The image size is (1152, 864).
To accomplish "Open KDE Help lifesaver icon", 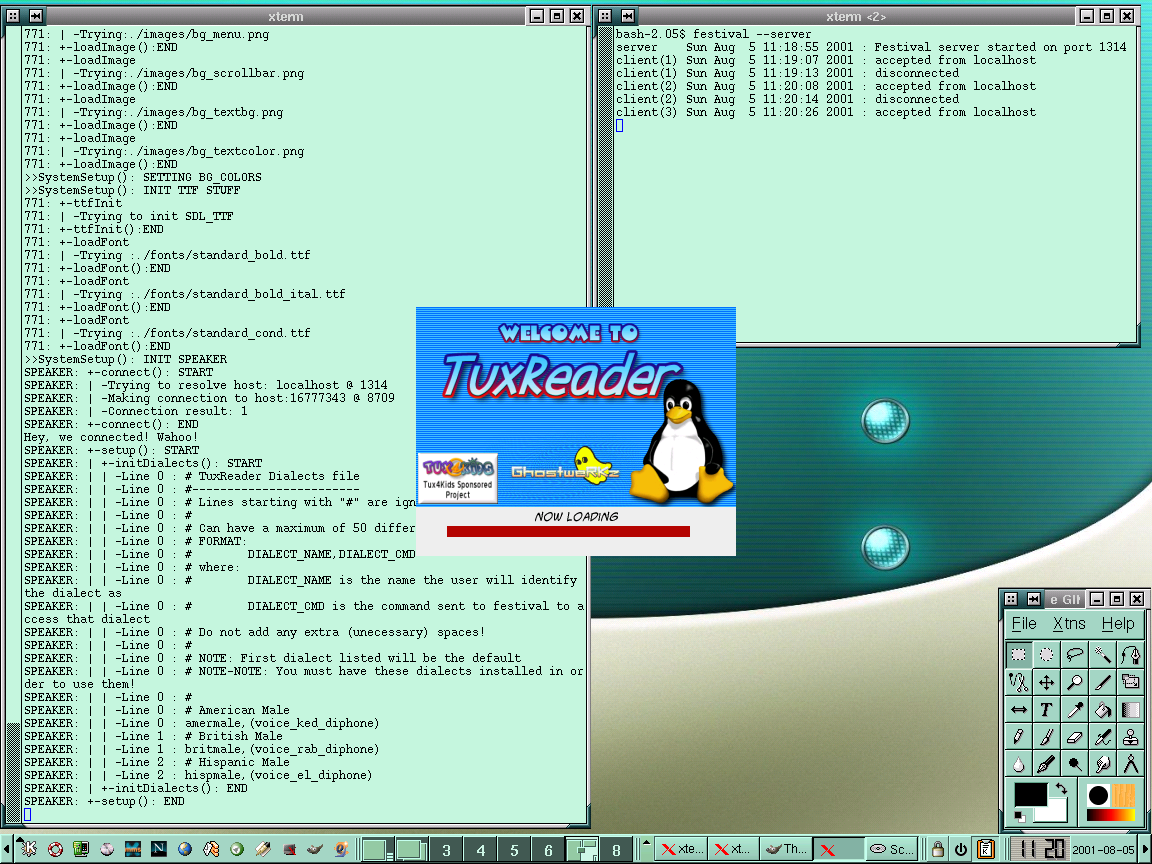I will coord(55,849).
